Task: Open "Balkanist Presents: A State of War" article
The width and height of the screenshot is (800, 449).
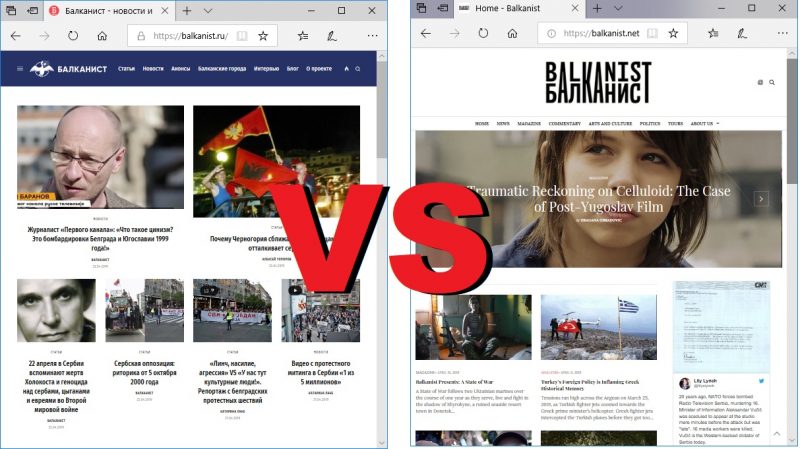Action: tap(455, 382)
